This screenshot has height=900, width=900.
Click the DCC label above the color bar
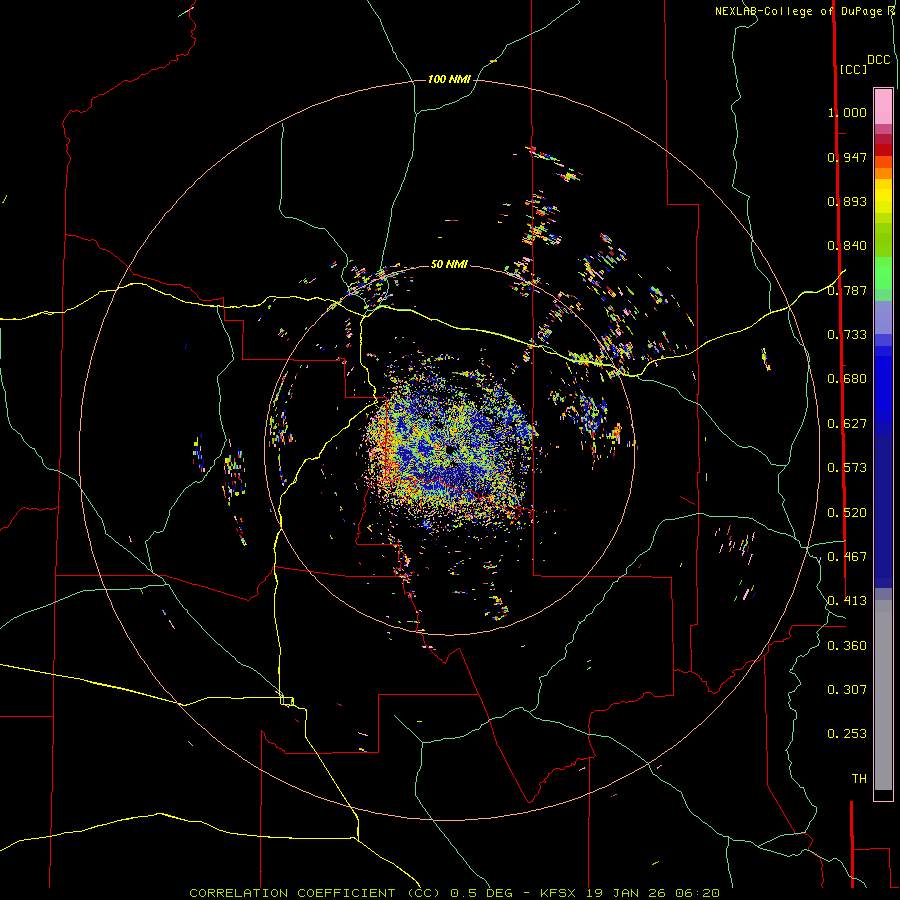[879, 60]
